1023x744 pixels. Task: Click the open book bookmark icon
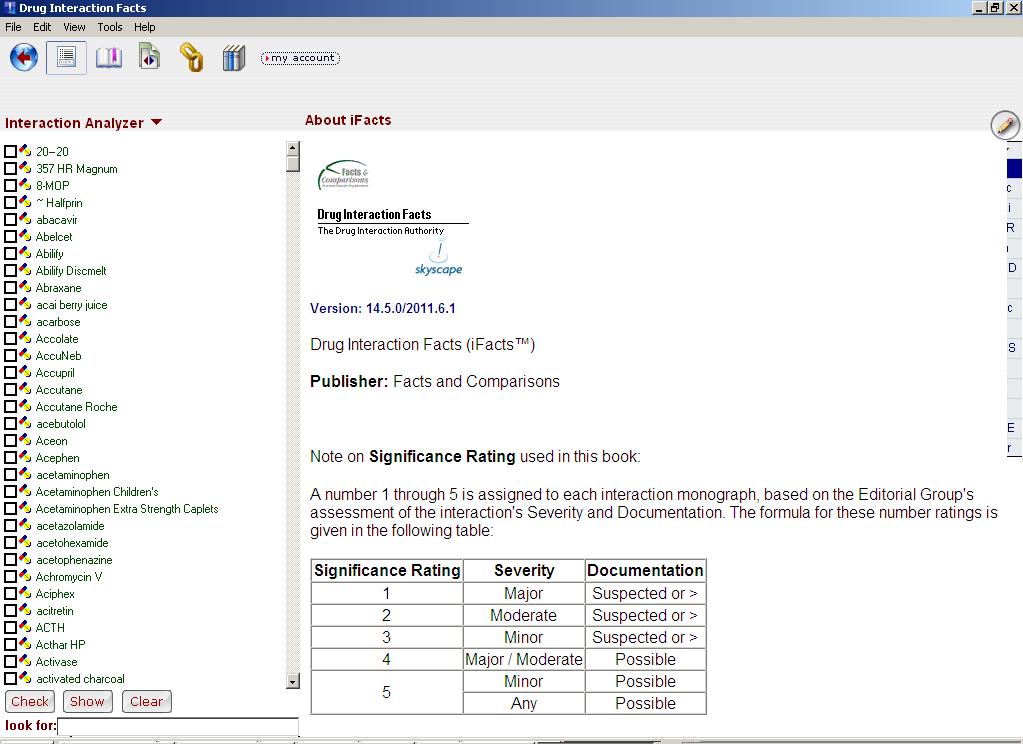click(108, 58)
